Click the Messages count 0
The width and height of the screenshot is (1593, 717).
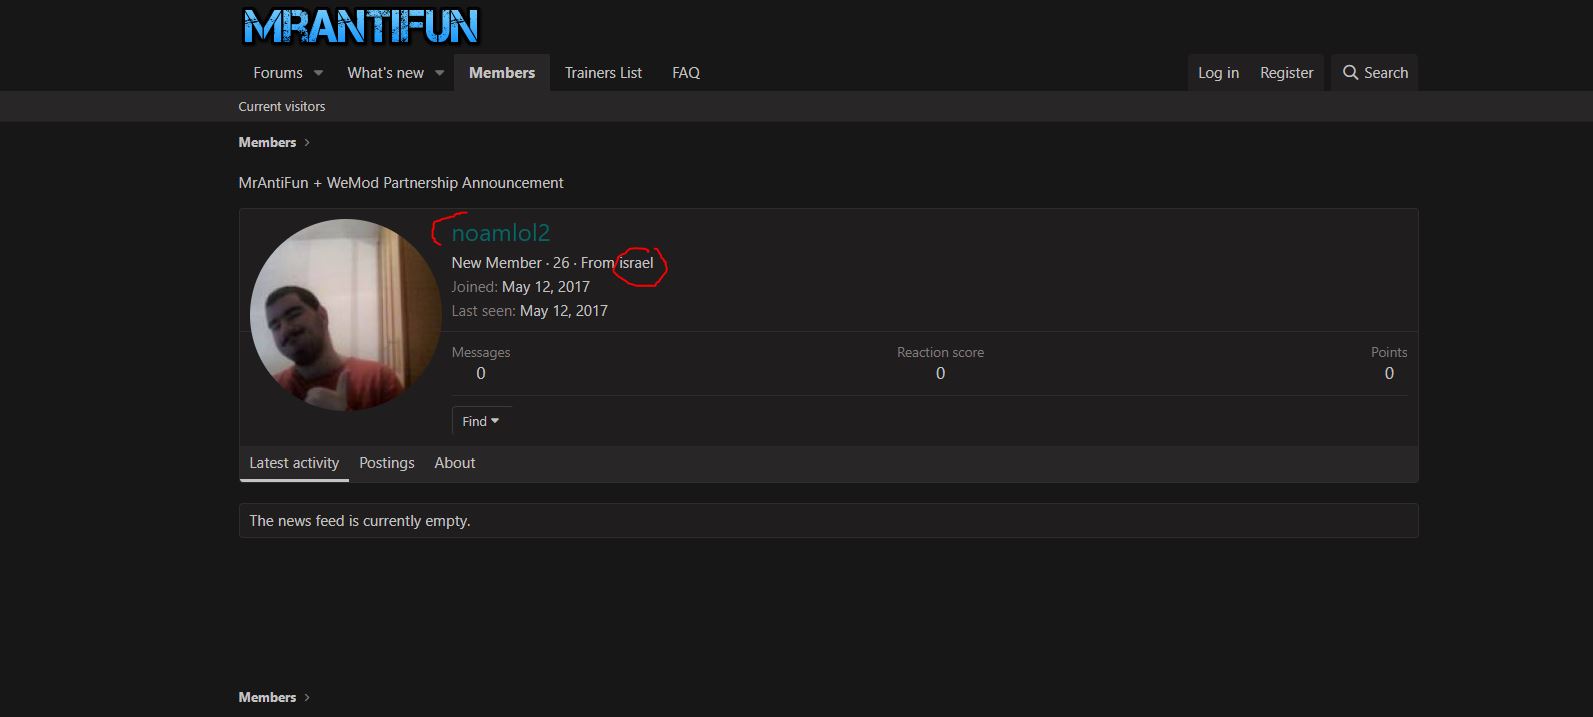click(481, 373)
